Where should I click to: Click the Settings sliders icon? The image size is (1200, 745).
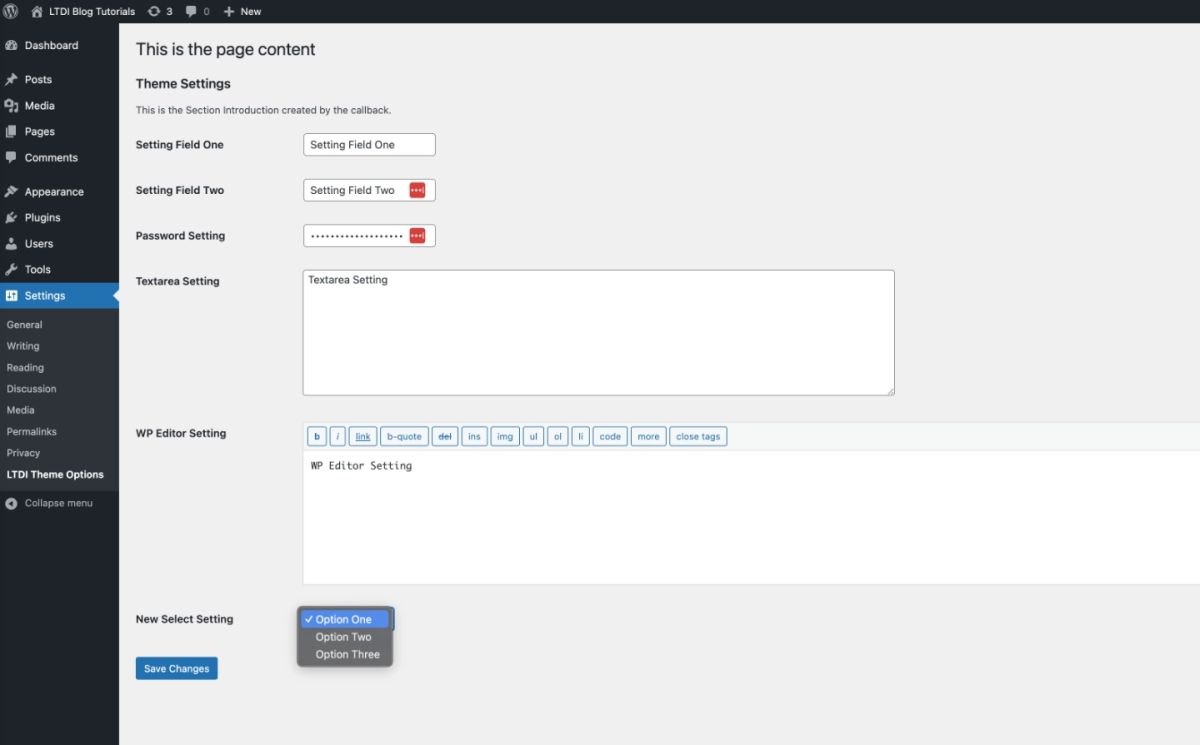tap(12, 295)
